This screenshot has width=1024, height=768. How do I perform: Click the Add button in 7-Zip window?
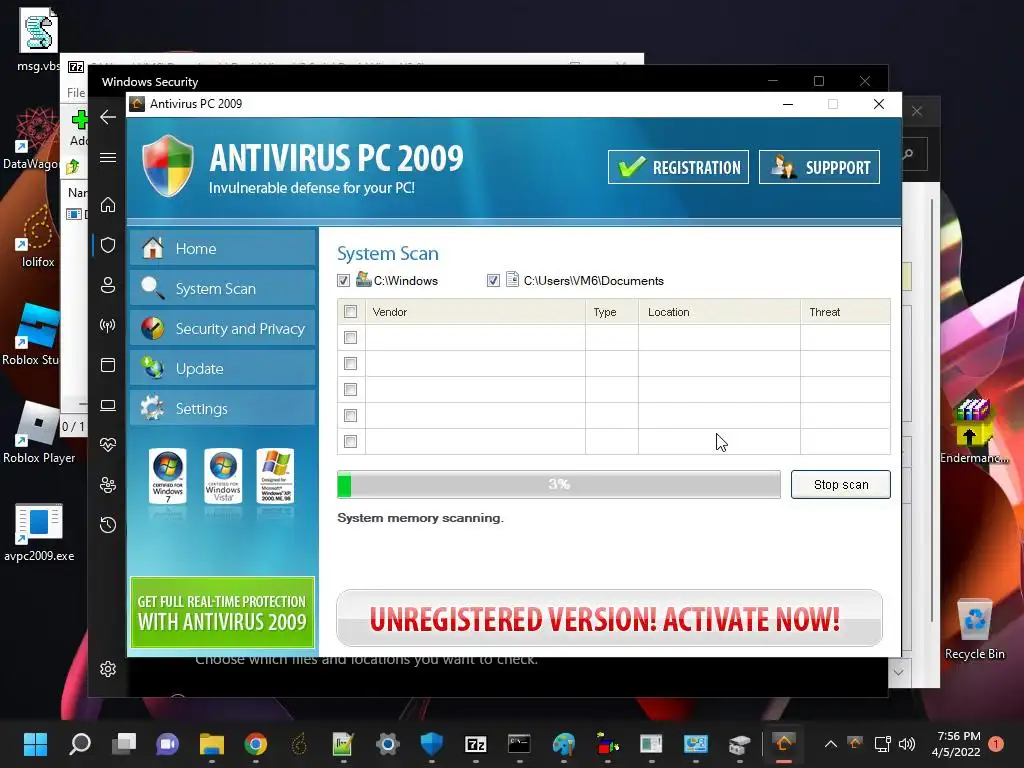[x=79, y=129]
